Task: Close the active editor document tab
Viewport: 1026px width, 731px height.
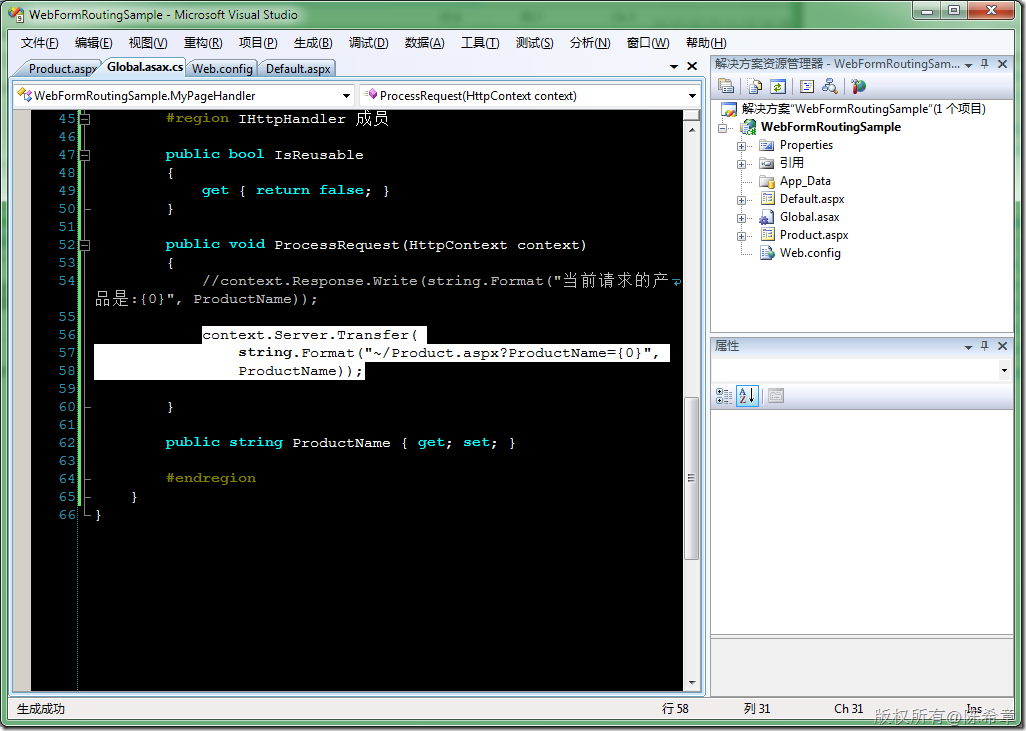Action: [692, 66]
